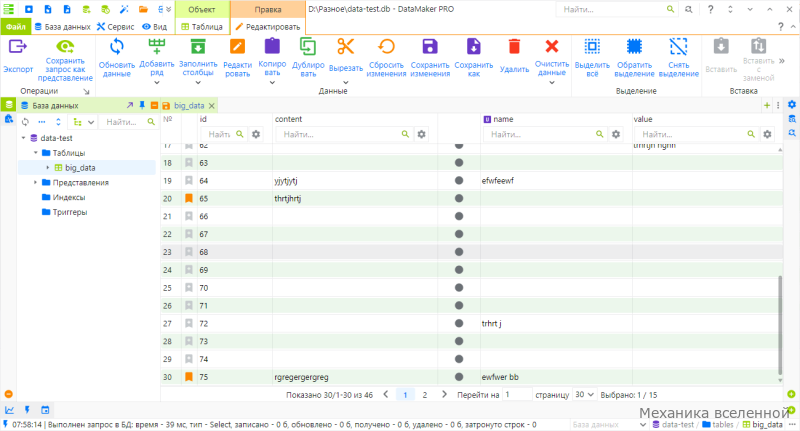Click the Редактировать pencil icon in Данные
This screenshot has width=800, height=431.
click(x=237, y=47)
